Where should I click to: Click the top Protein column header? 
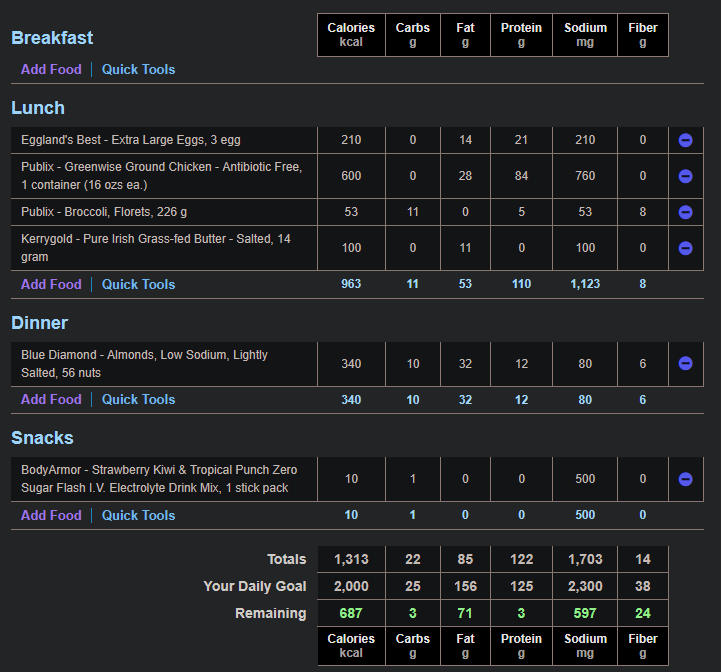coord(521,35)
